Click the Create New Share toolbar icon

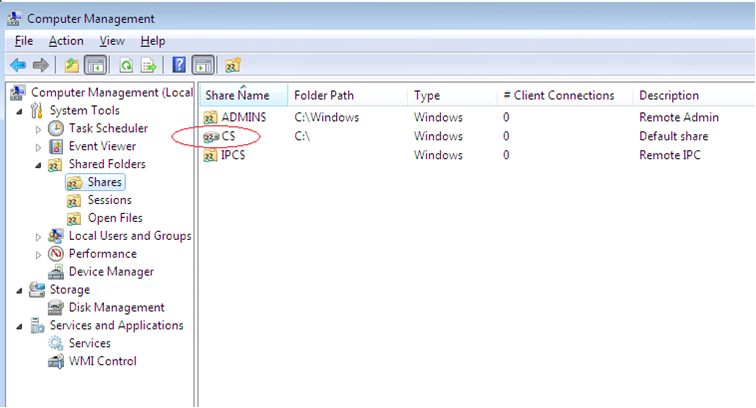point(233,65)
